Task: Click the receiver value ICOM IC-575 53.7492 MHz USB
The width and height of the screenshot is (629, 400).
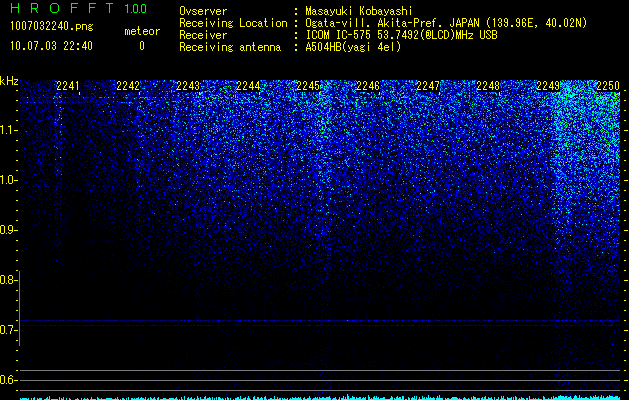Action: click(401, 35)
